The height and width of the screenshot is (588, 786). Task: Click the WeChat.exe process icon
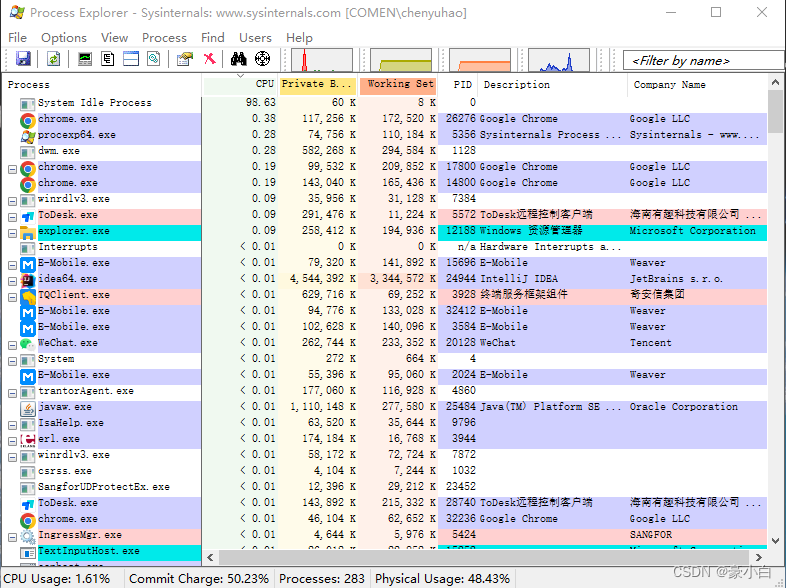(28, 344)
